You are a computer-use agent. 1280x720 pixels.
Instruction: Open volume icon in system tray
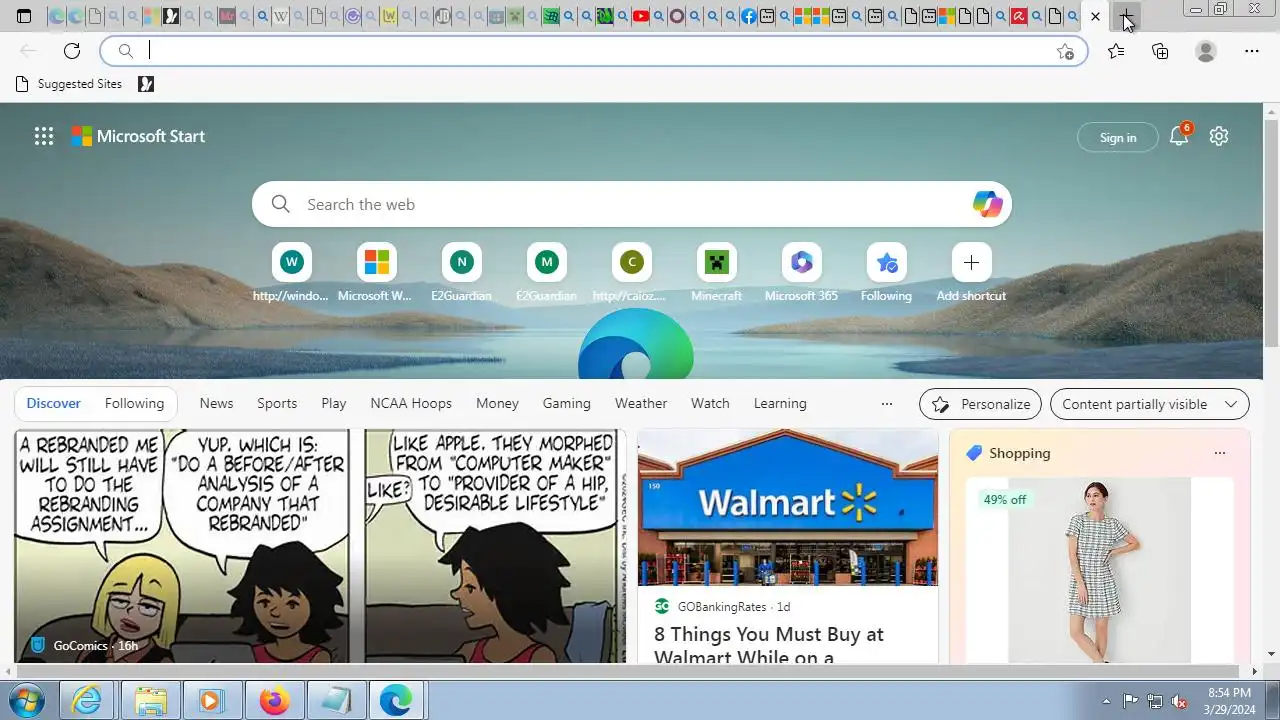[1180, 701]
